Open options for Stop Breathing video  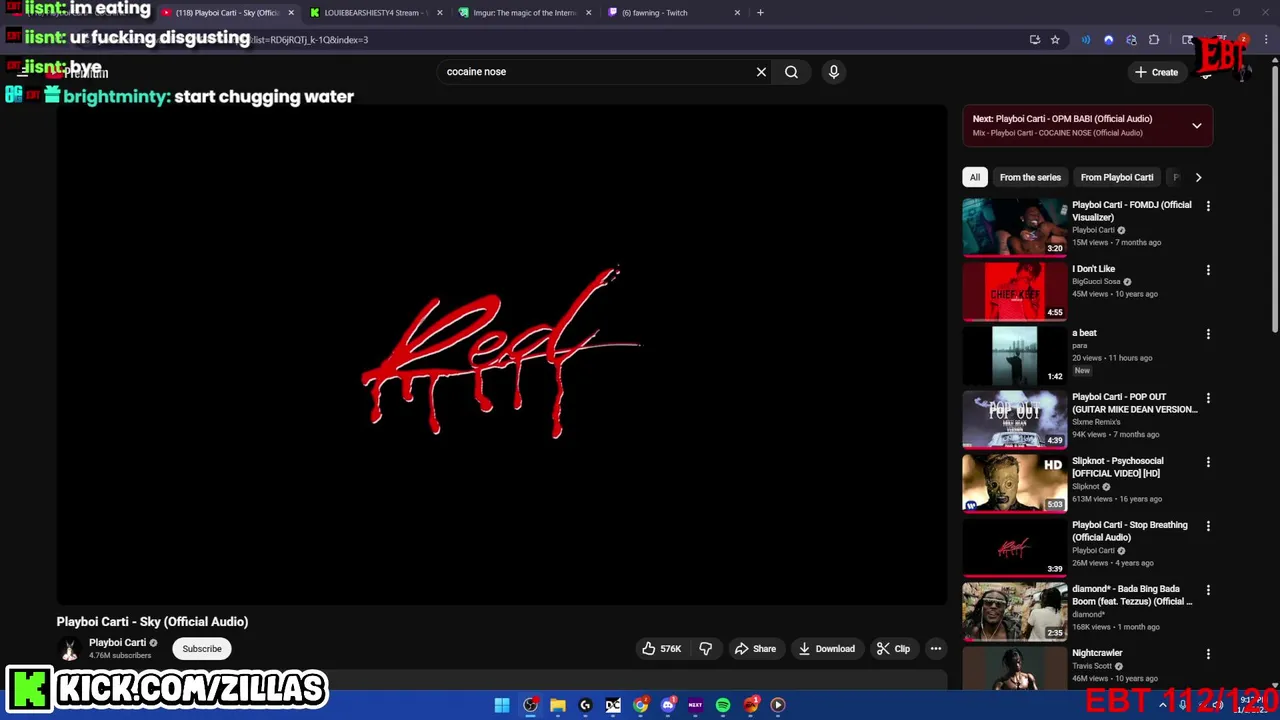point(1208,526)
